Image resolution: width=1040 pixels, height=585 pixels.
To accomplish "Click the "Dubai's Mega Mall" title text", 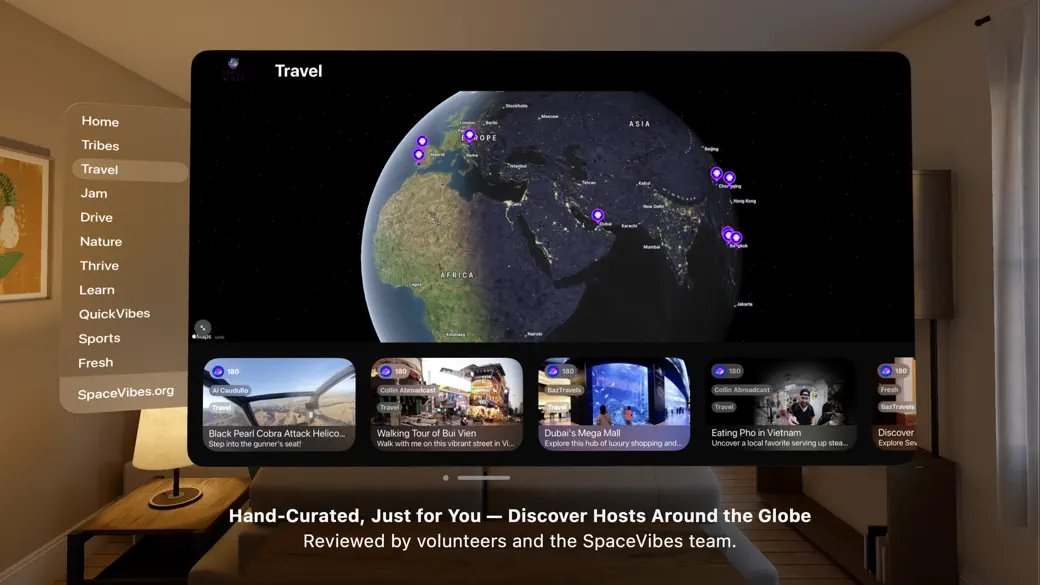I will click(582, 433).
